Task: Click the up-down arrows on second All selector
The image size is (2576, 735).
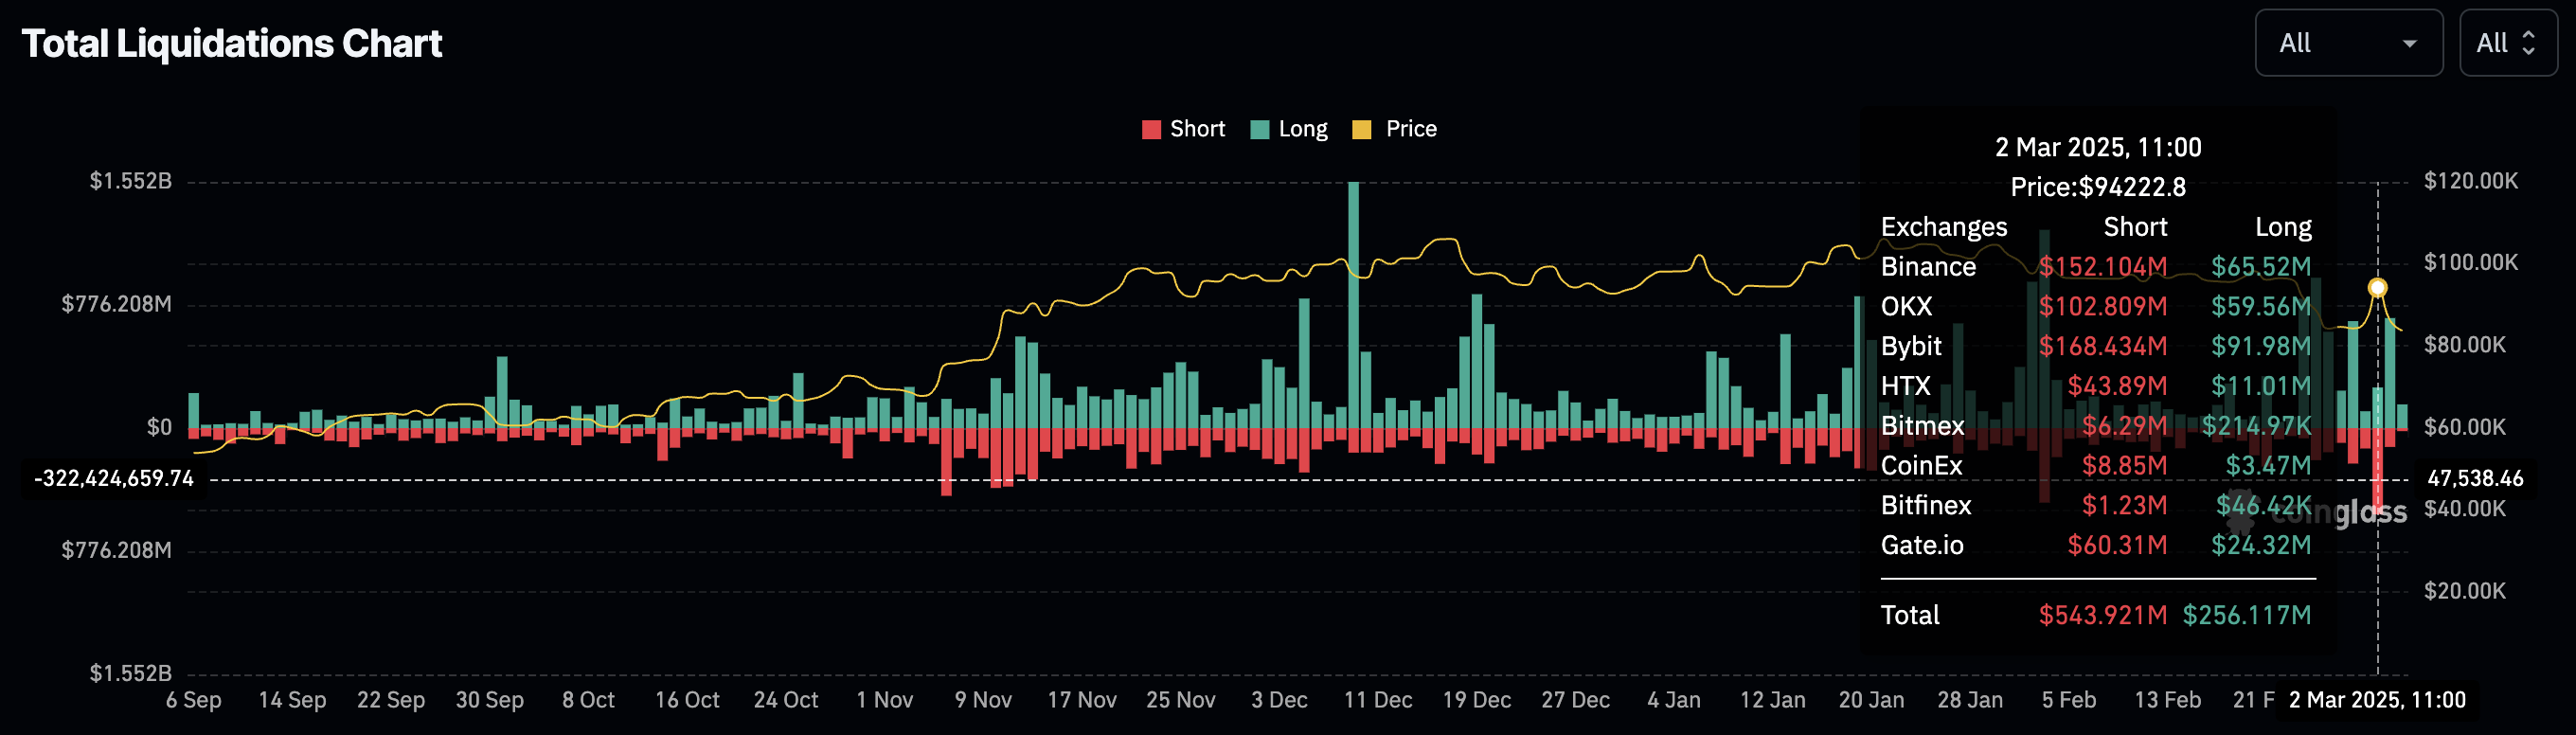Action: click(2528, 43)
